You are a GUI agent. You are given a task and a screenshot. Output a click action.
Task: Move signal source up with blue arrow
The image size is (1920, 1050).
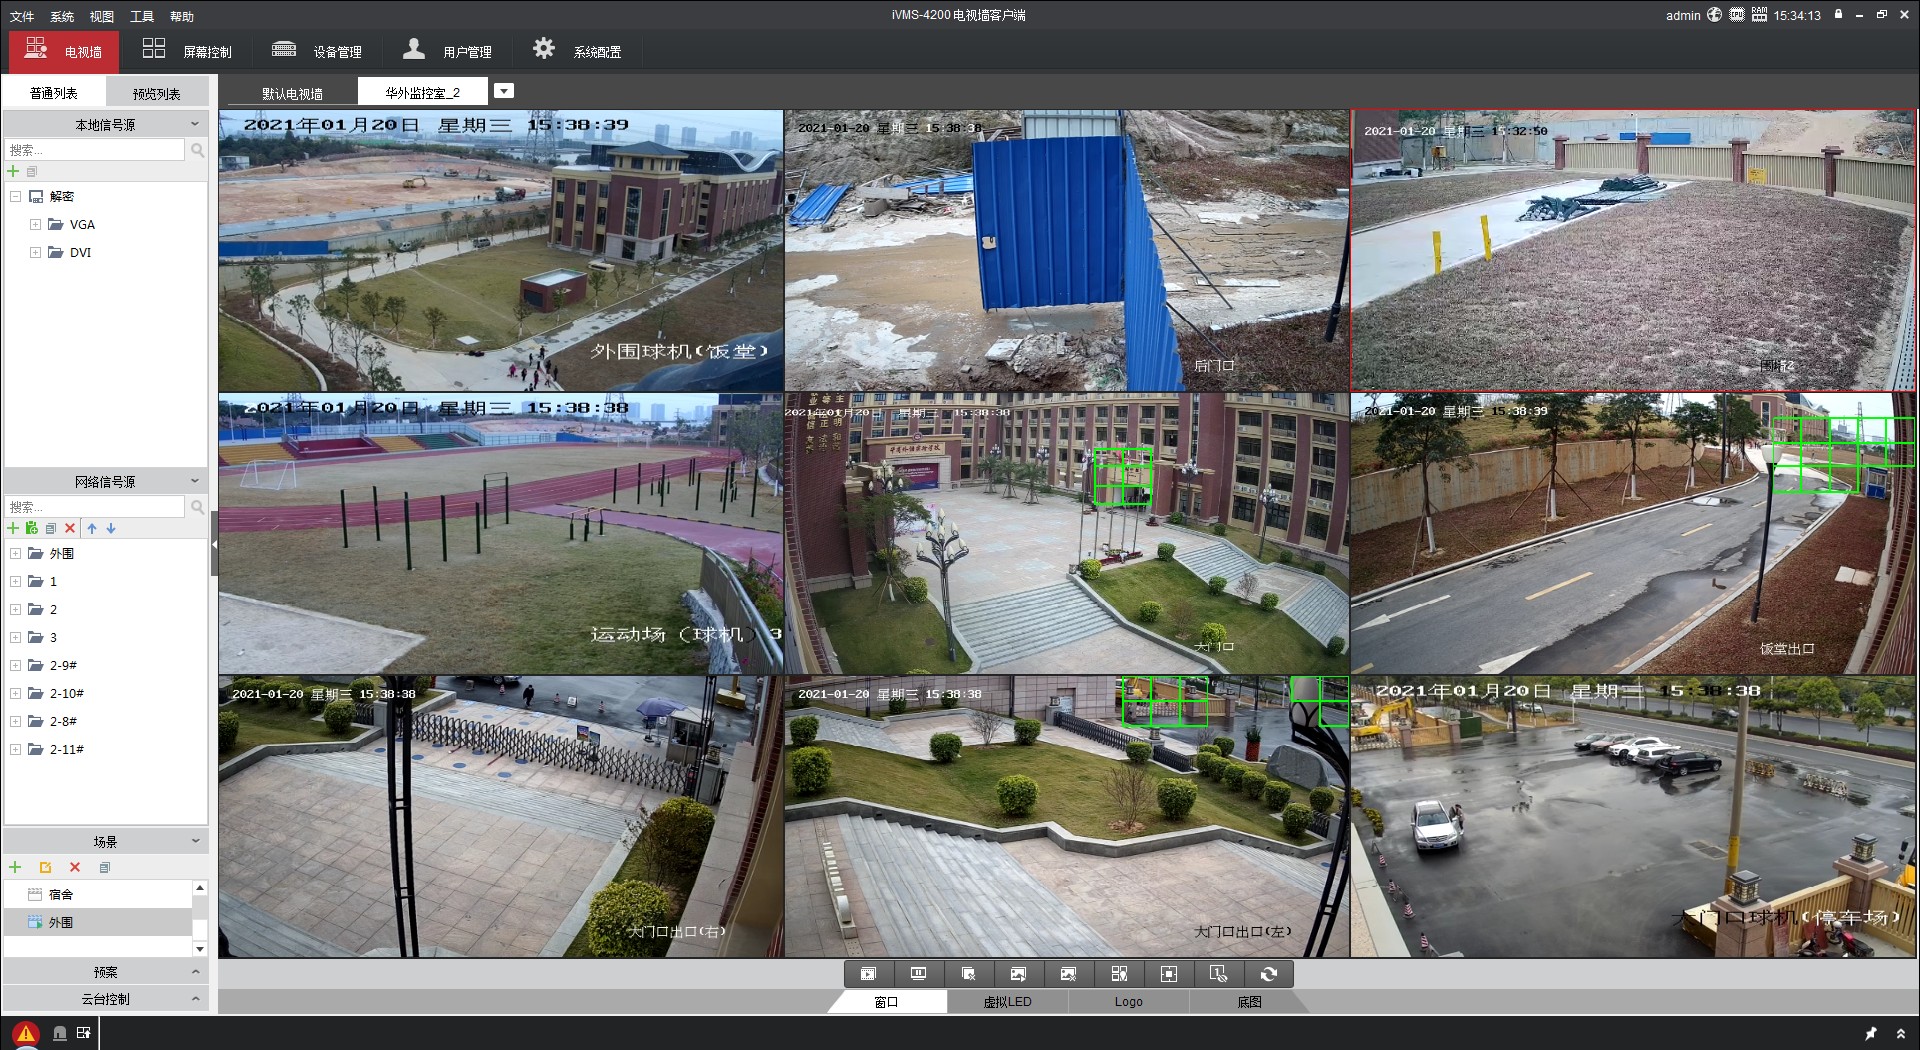click(92, 528)
